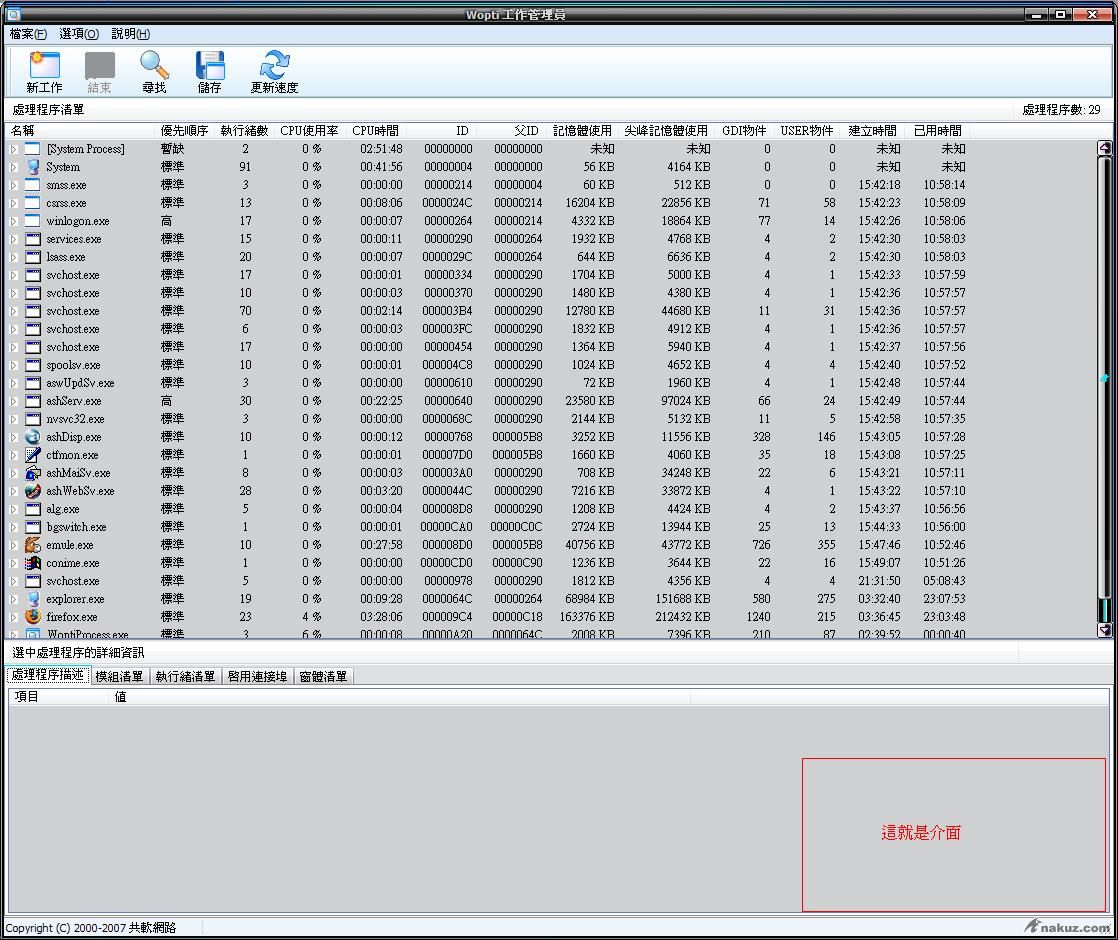Click the 新工作 (New Task) toolbar icon
1118x940 pixels.
(x=44, y=72)
